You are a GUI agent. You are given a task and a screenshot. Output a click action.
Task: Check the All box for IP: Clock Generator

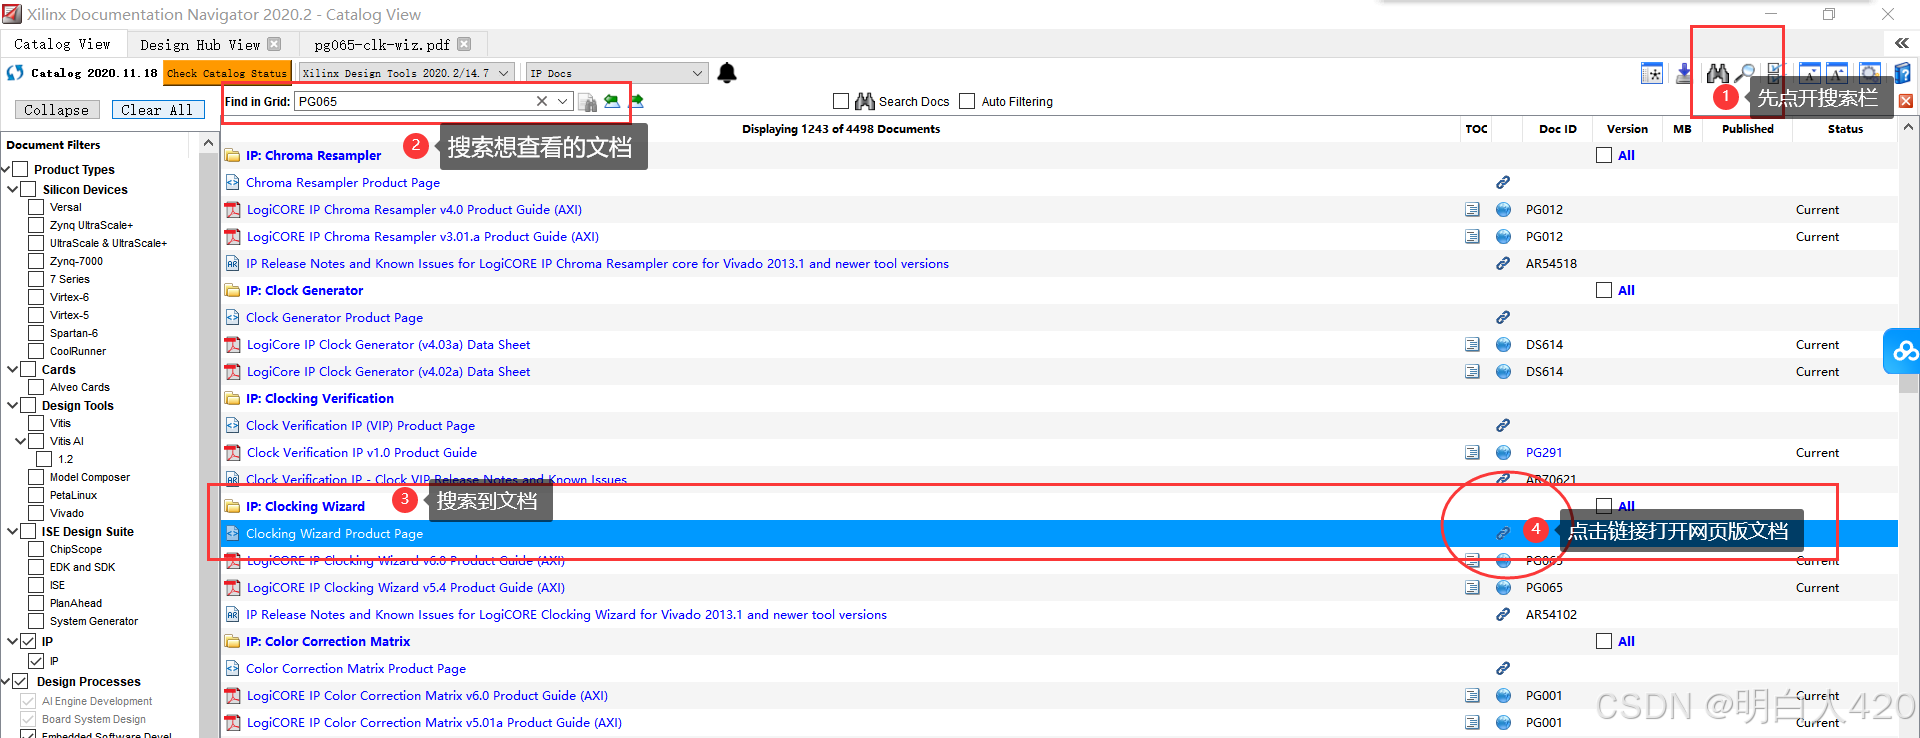pyautogui.click(x=1604, y=290)
